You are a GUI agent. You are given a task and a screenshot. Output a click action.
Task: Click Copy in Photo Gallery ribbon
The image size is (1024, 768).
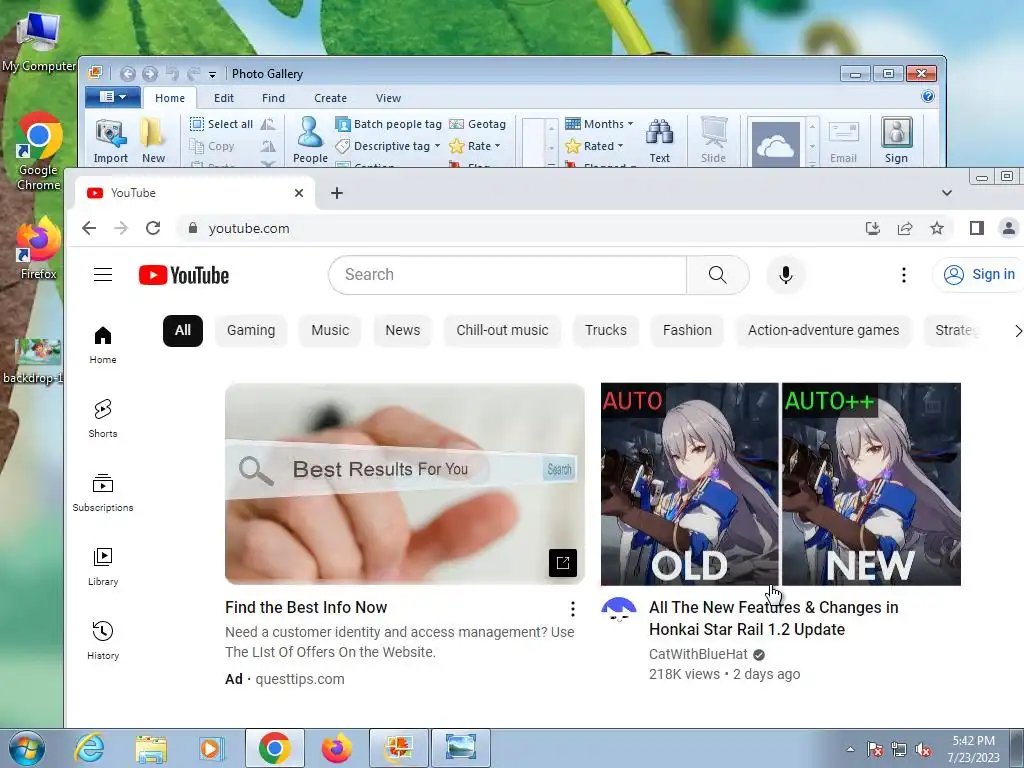pos(212,146)
